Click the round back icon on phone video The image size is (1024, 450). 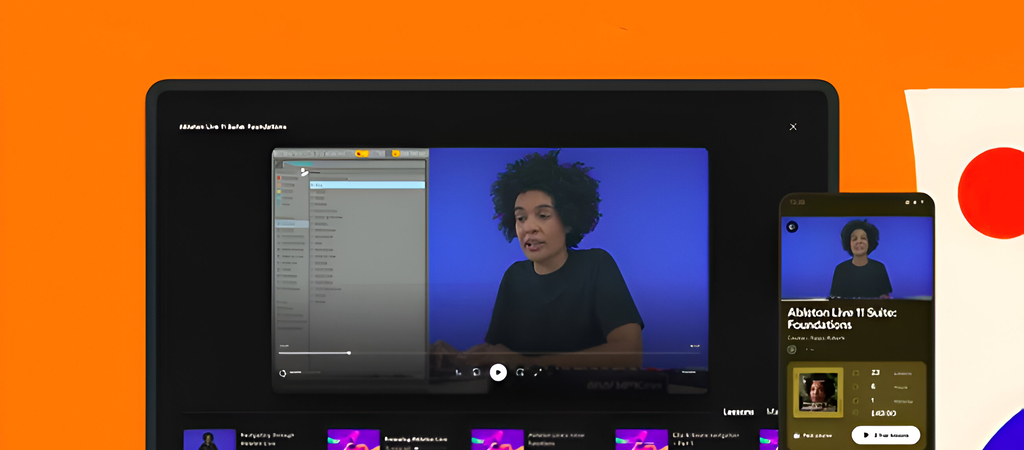point(792,227)
